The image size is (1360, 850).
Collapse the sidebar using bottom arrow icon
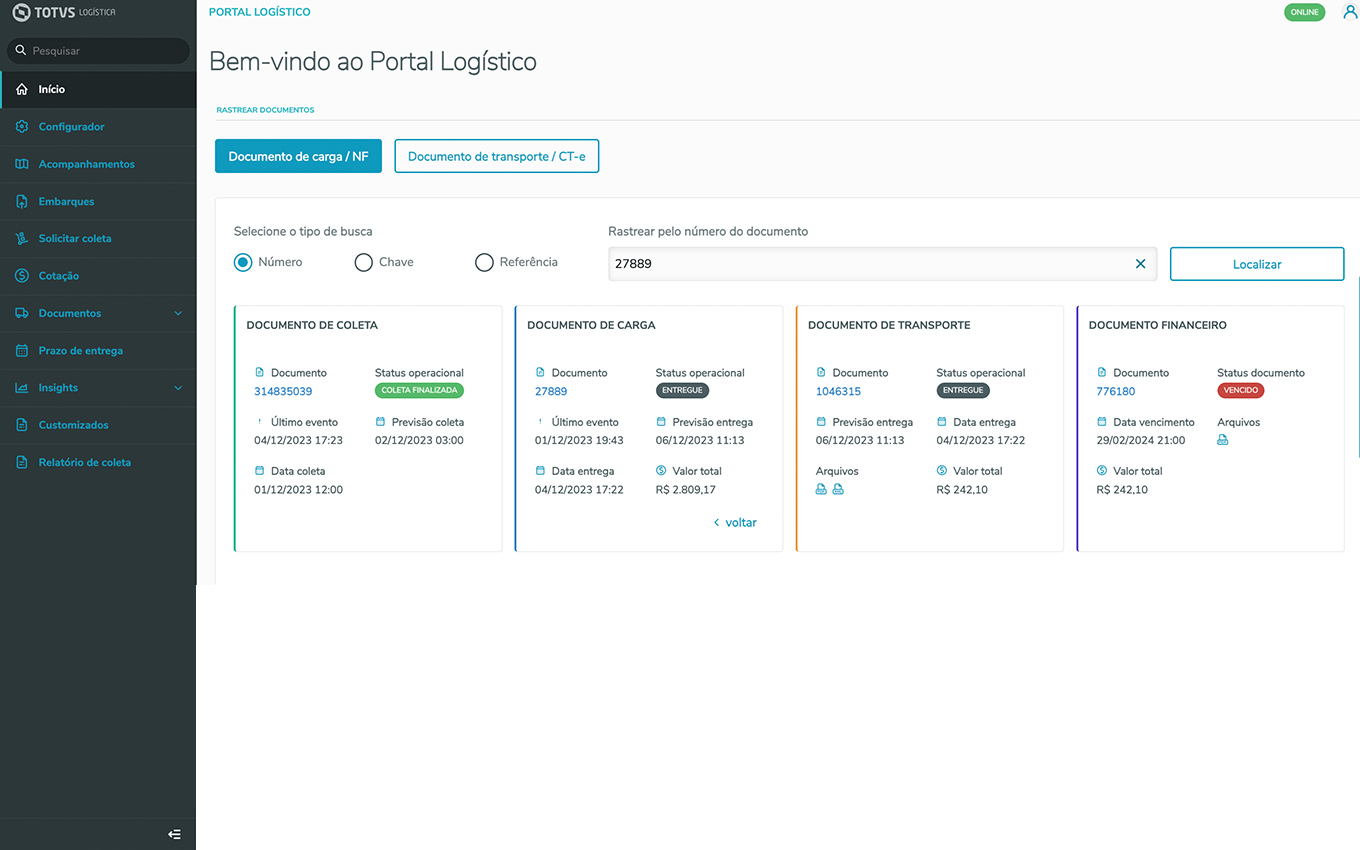(174, 834)
